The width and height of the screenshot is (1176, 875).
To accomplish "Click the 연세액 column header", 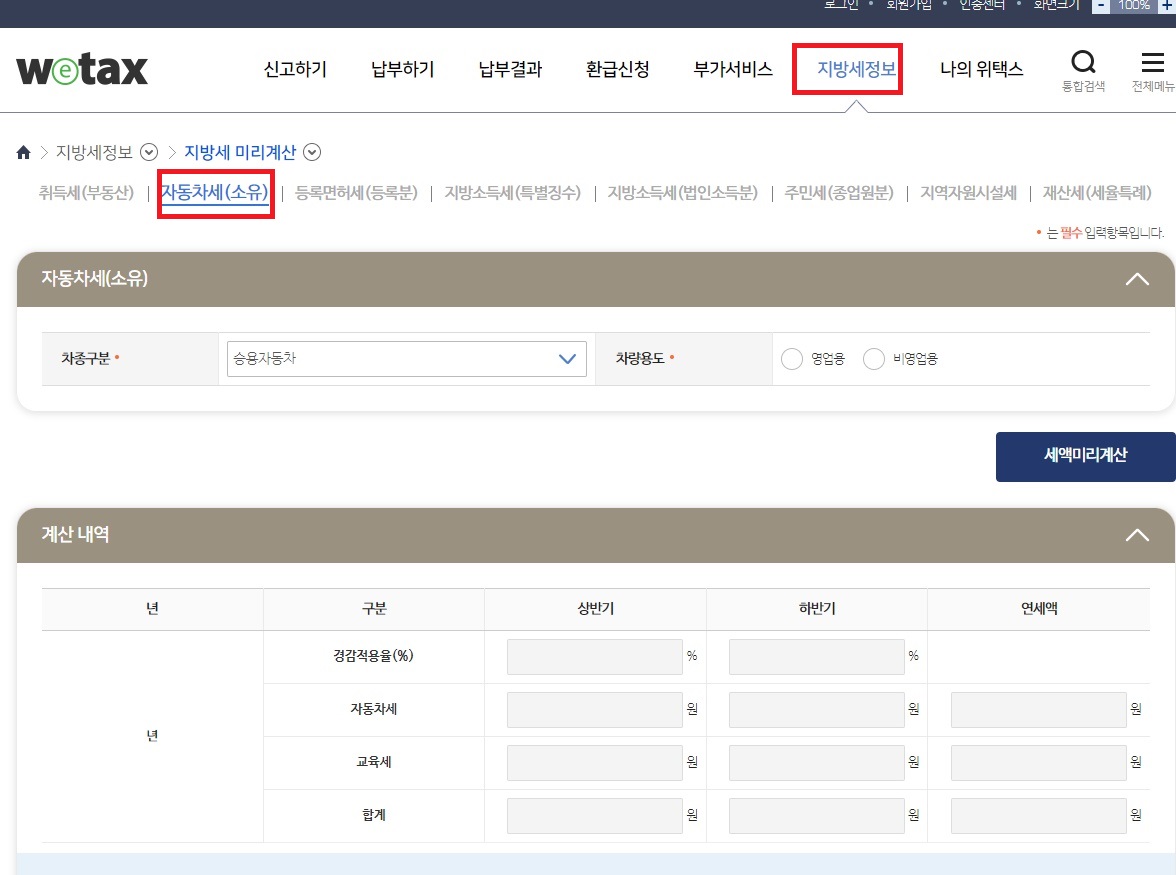I will click(1039, 609).
